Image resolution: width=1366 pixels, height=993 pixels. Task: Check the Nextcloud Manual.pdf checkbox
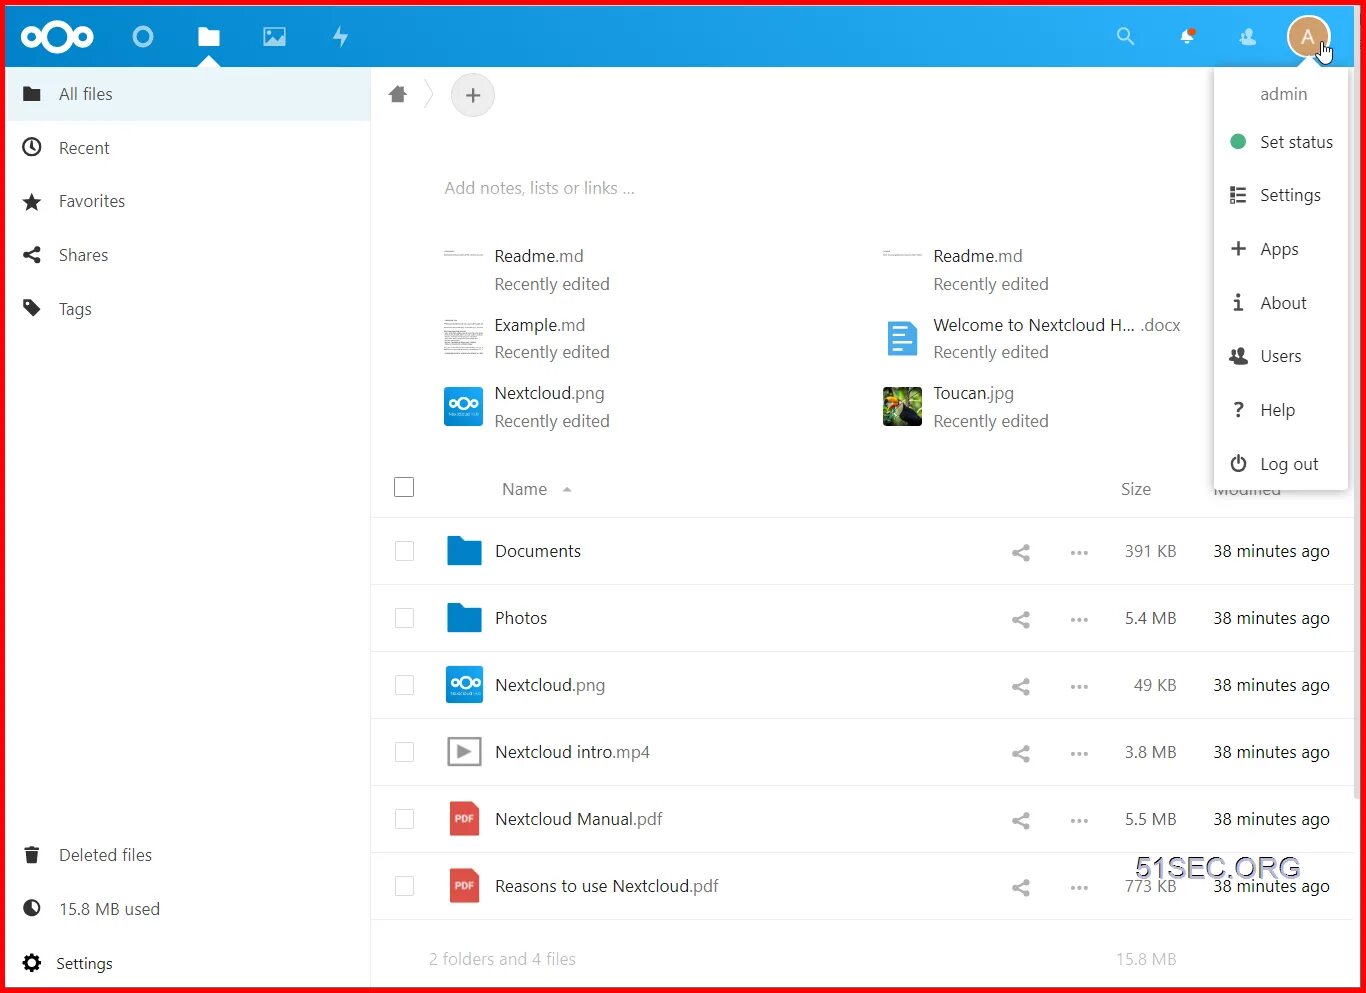tap(404, 819)
